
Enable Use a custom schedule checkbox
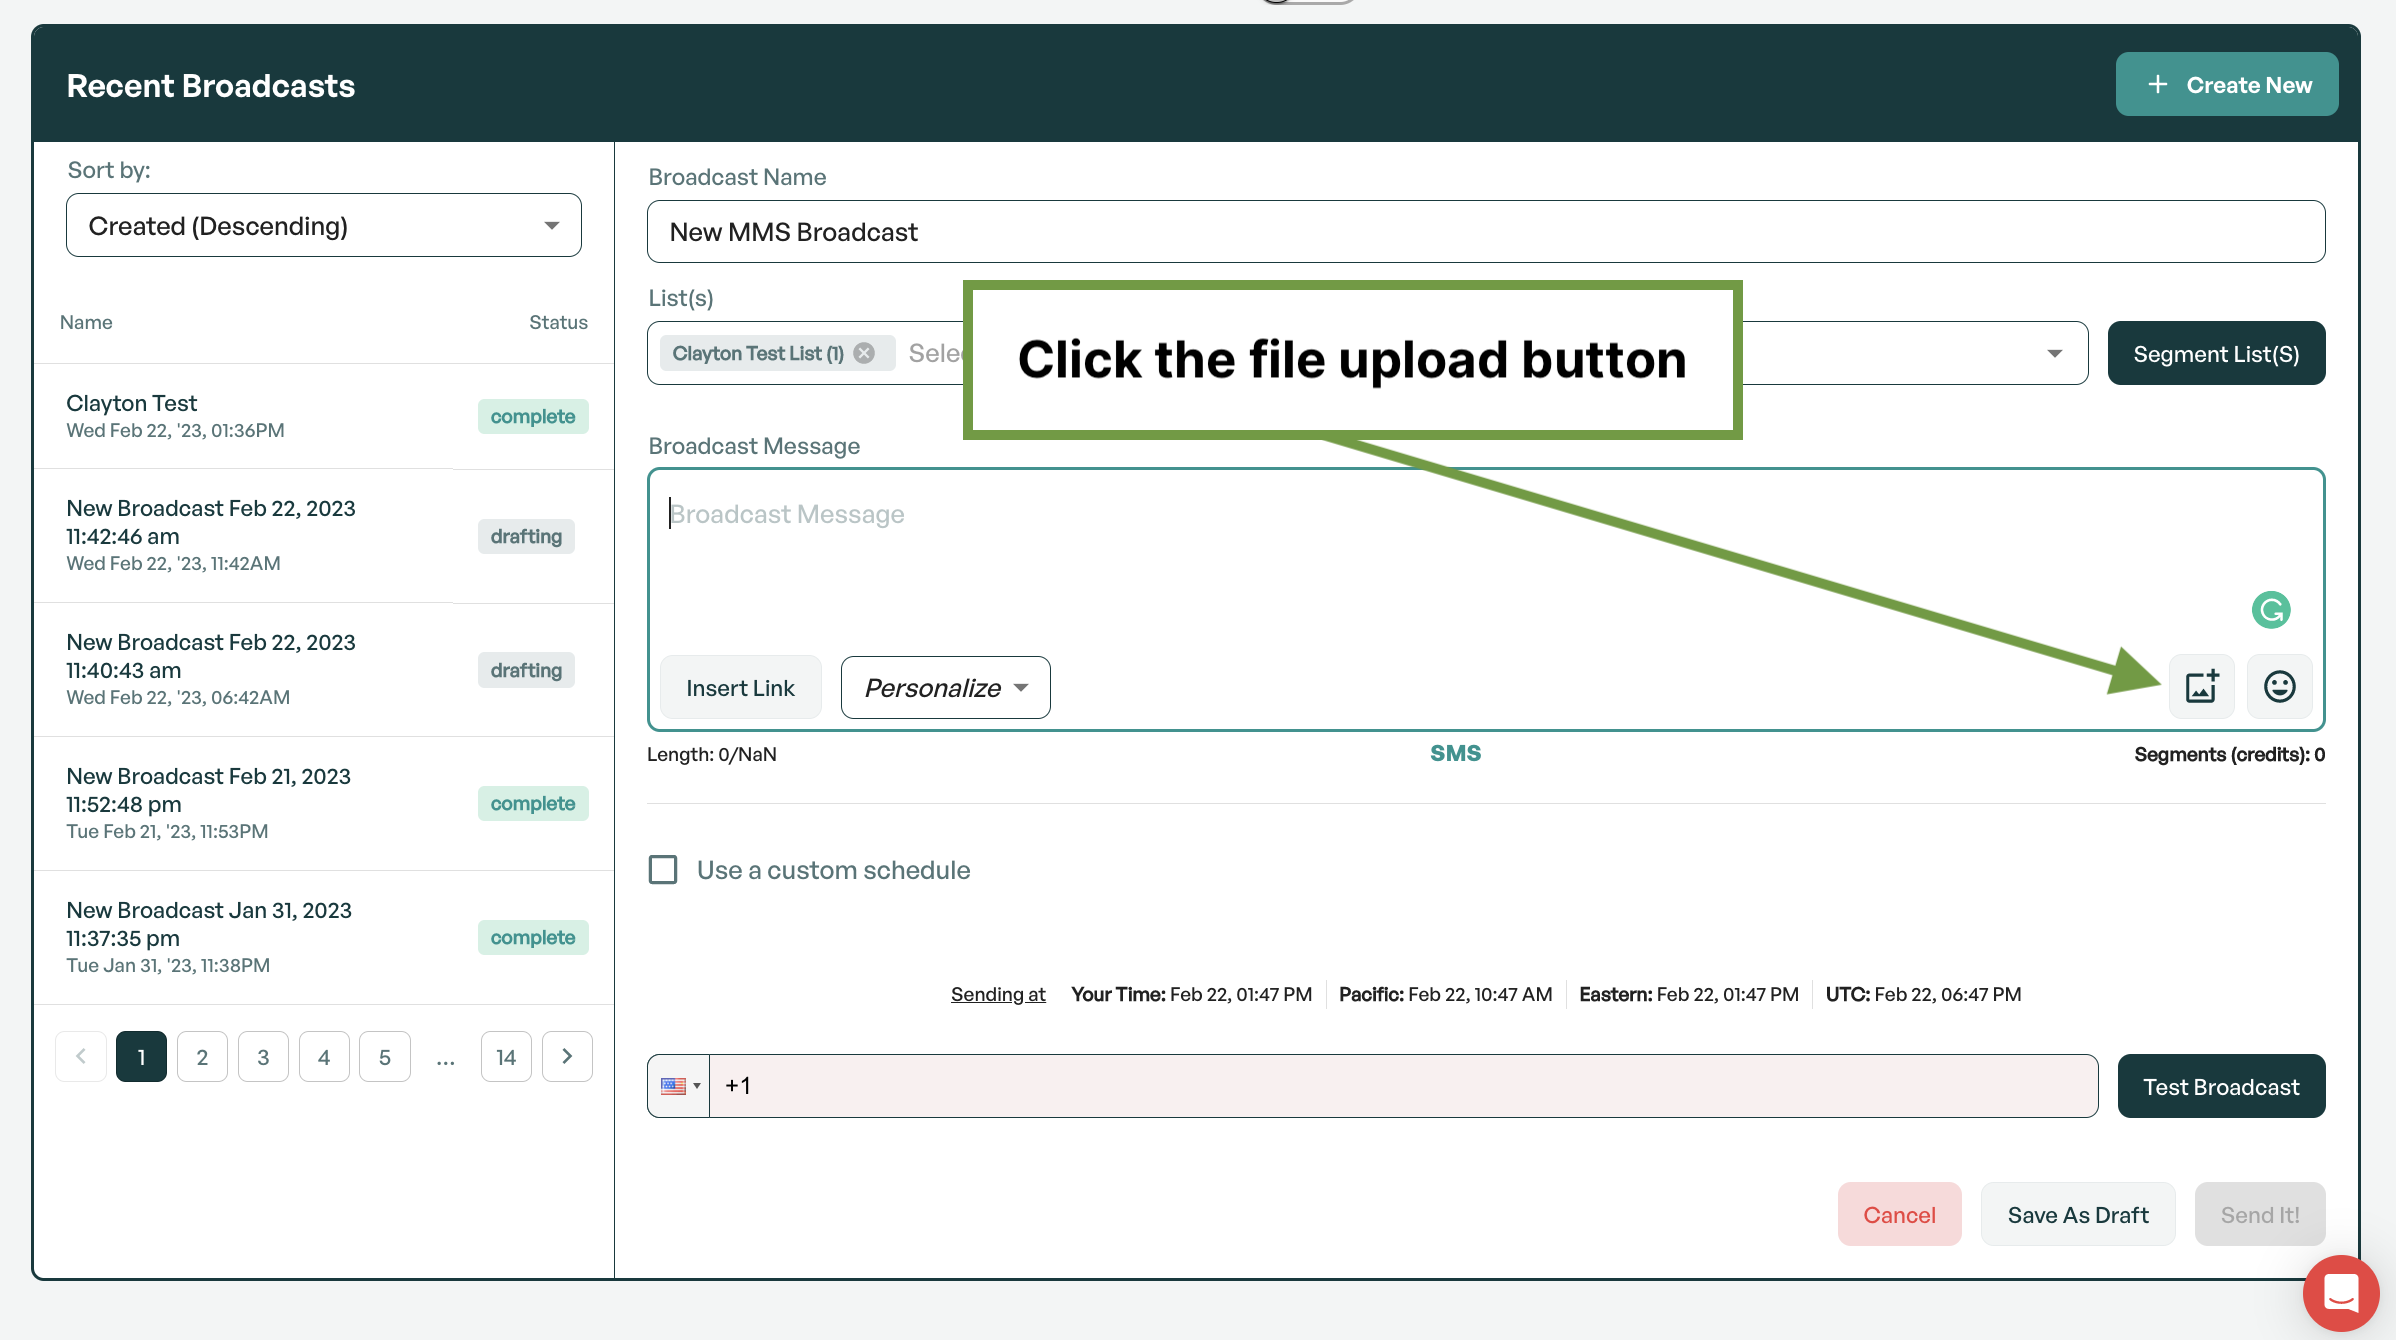pyautogui.click(x=663, y=870)
